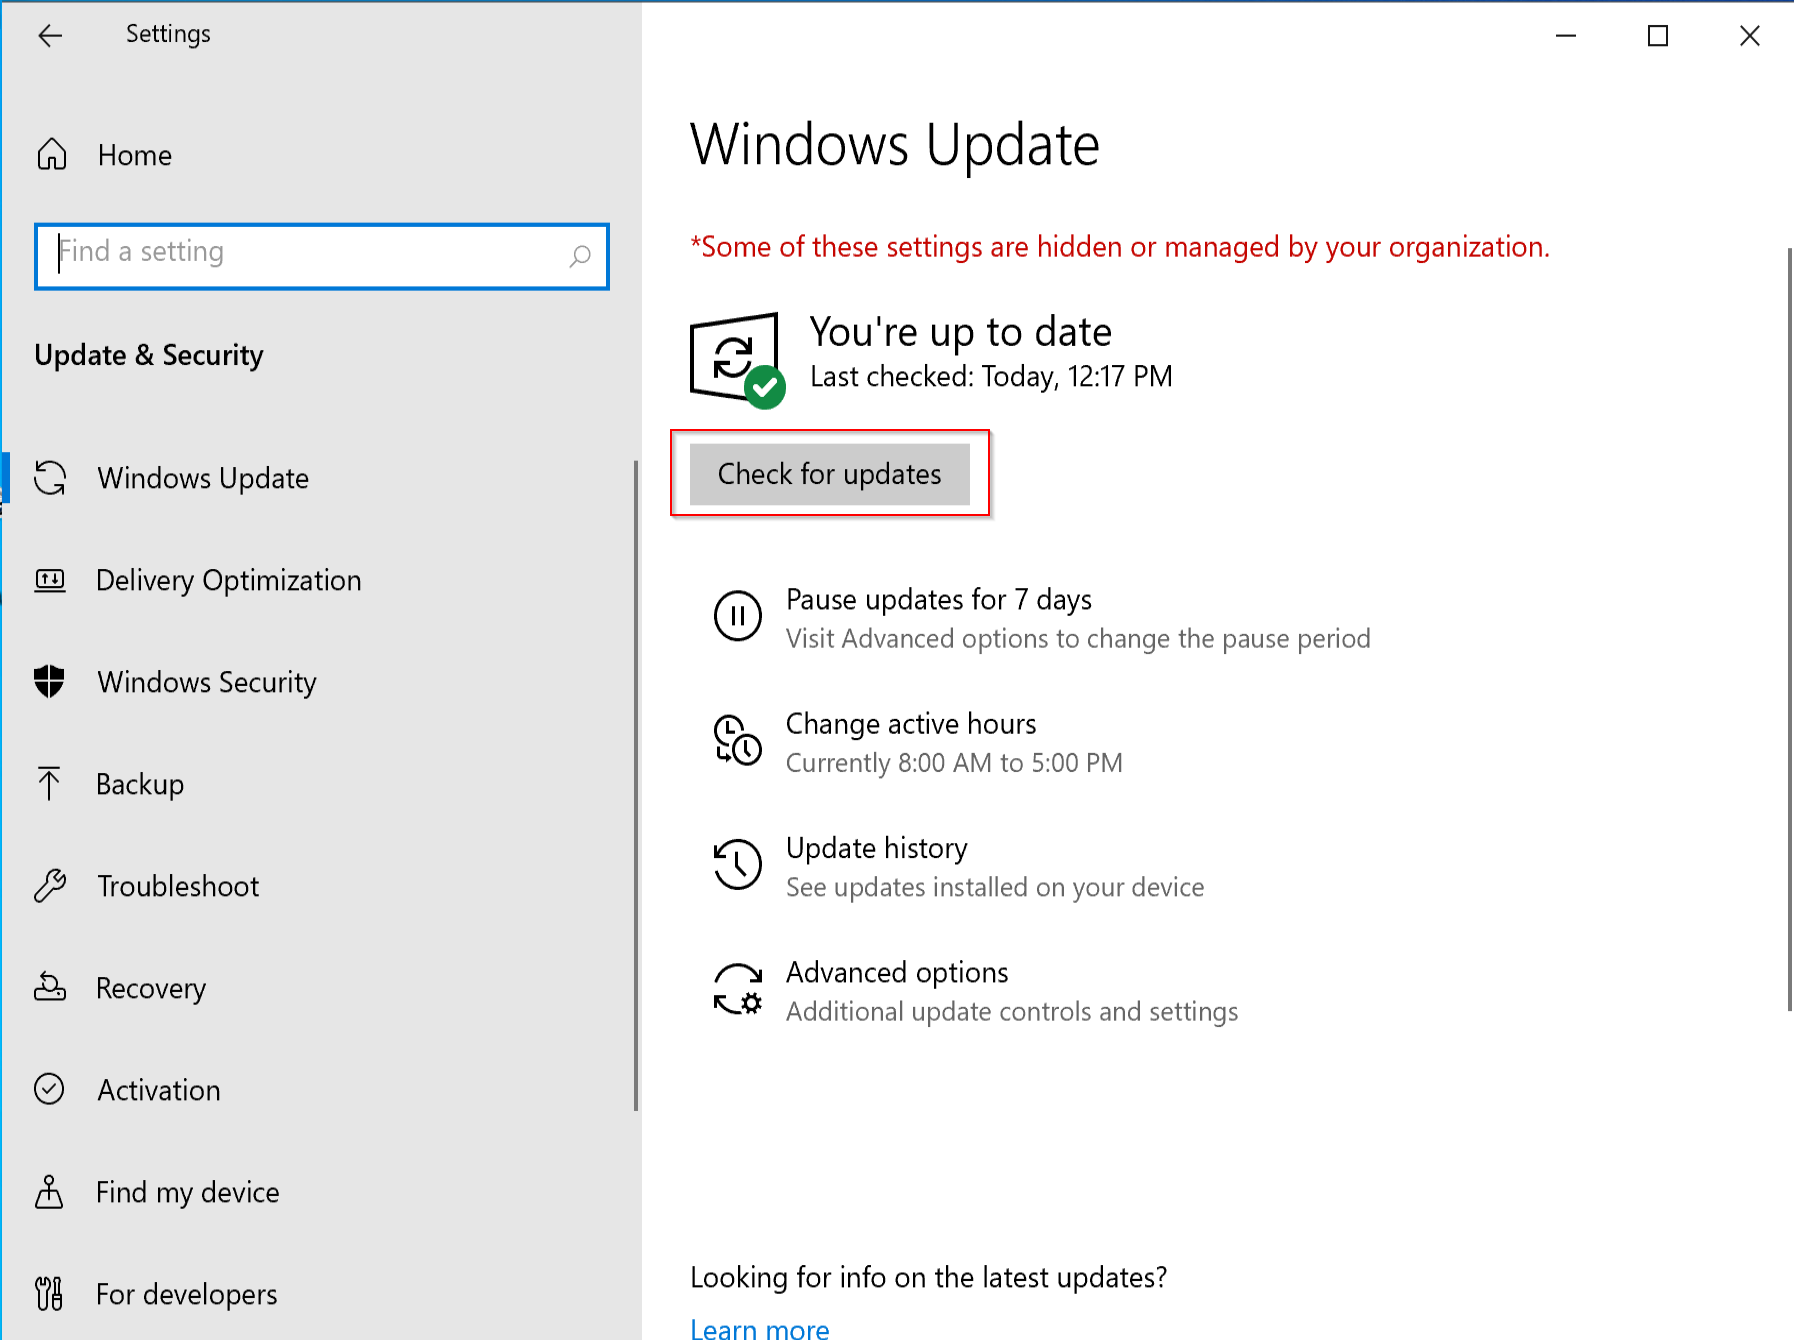Minimize the Settings window
This screenshot has height=1340, width=1794.
point(1566,36)
